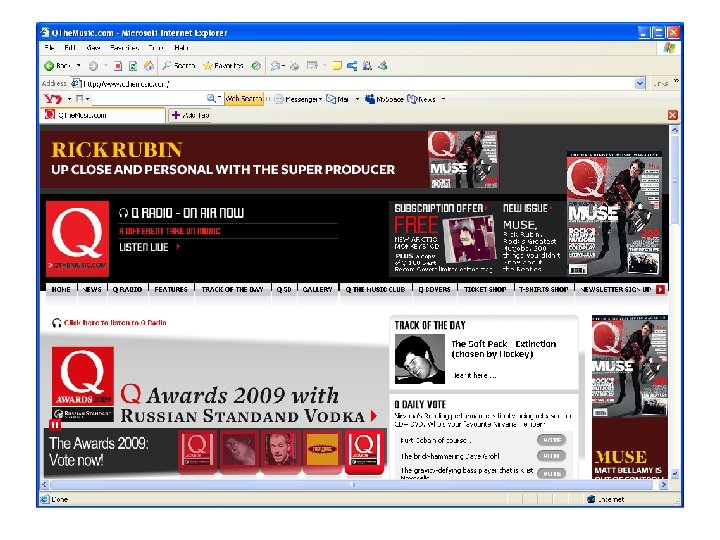Open the magnifier search options dropdown
Screen dimensions: 720x540
[x=219, y=98]
